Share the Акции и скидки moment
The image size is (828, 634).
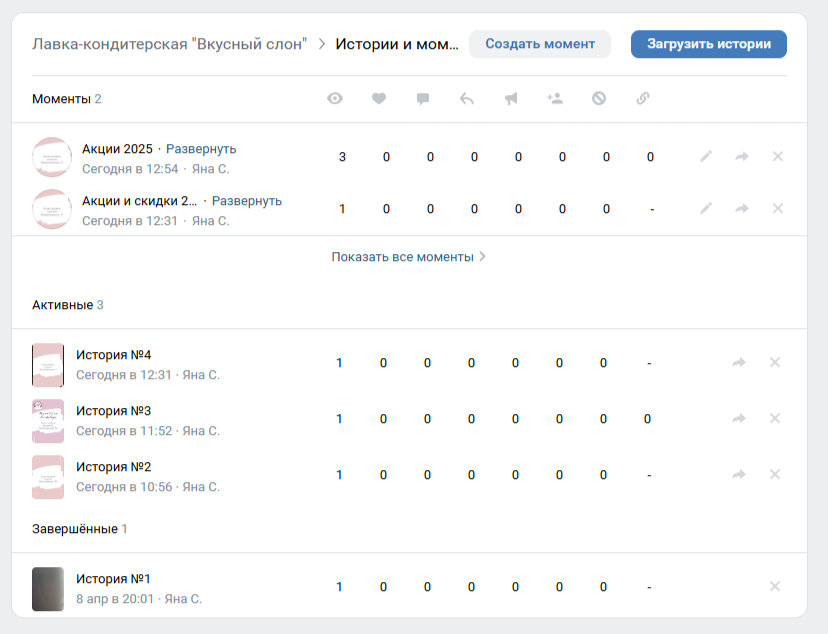pos(742,209)
